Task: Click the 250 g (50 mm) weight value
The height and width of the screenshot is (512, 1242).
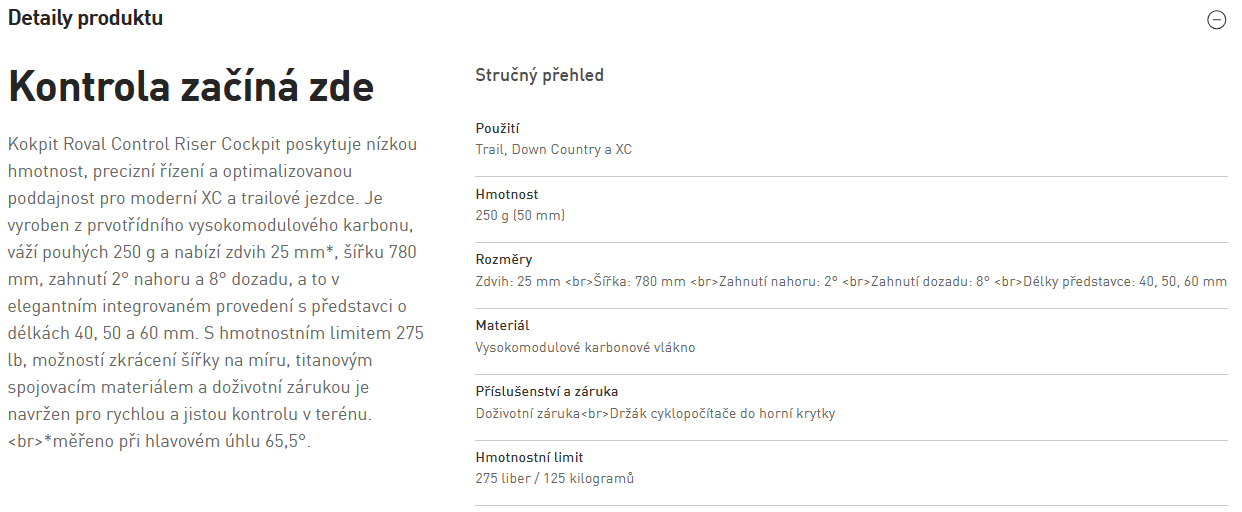Action: [521, 216]
